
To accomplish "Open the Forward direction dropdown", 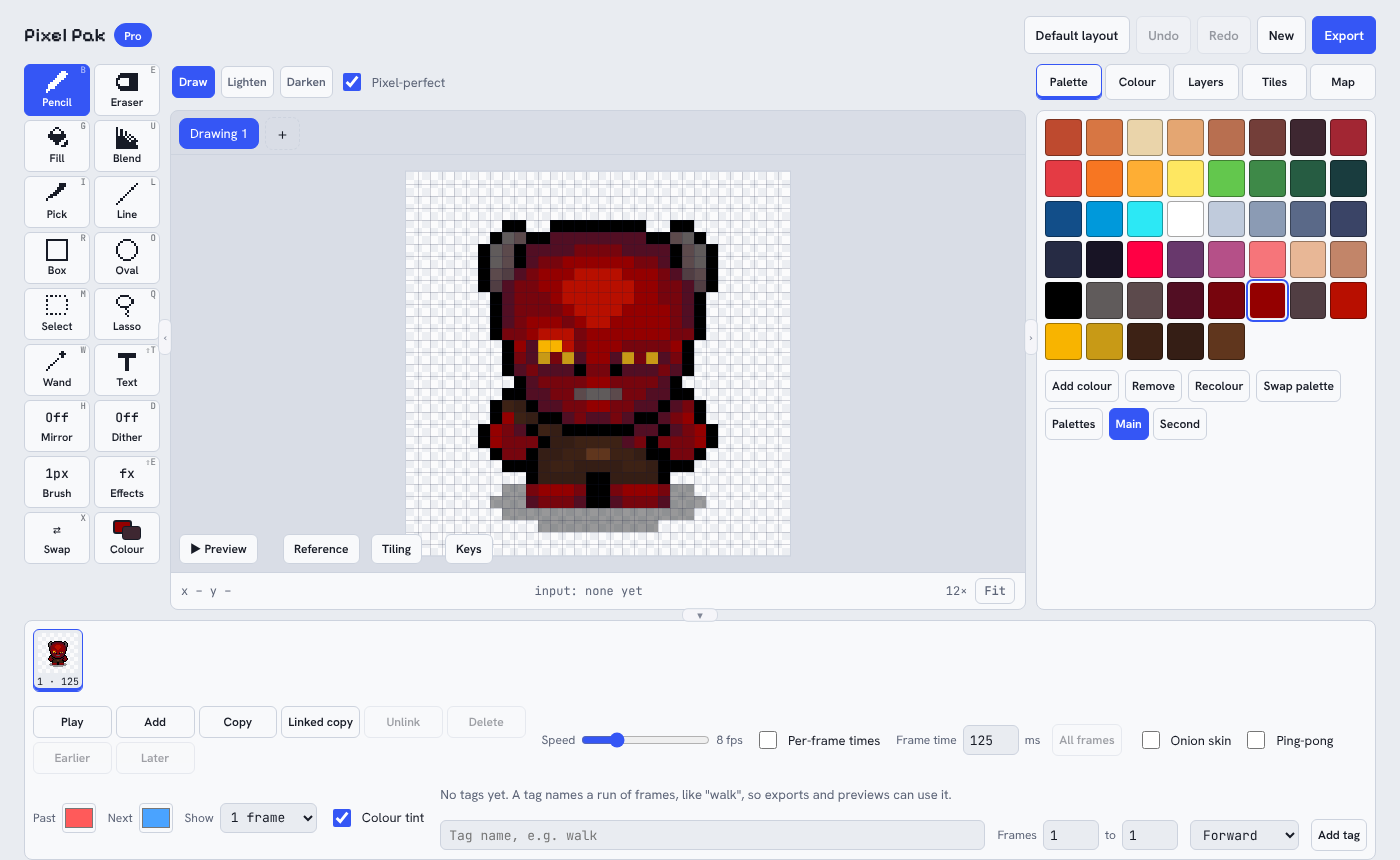I will 1244,835.
